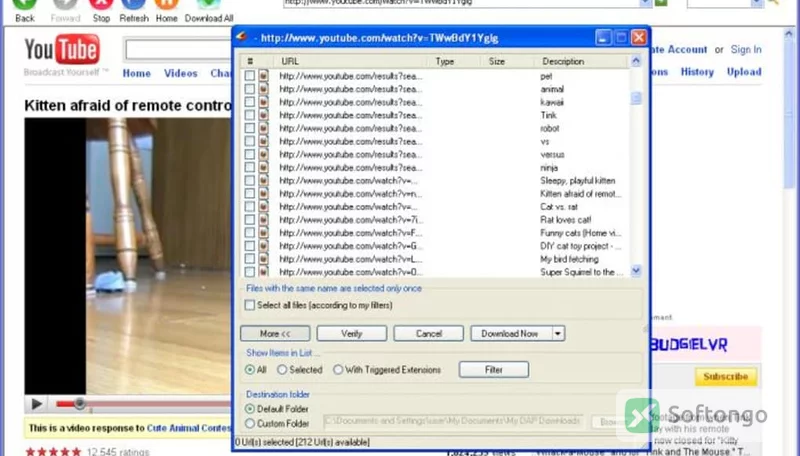Click the Download All toolbar icon

point(209,4)
